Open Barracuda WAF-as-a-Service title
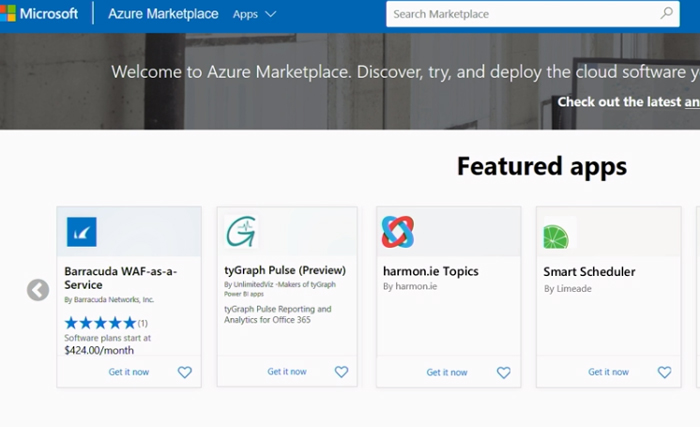 click(121, 278)
